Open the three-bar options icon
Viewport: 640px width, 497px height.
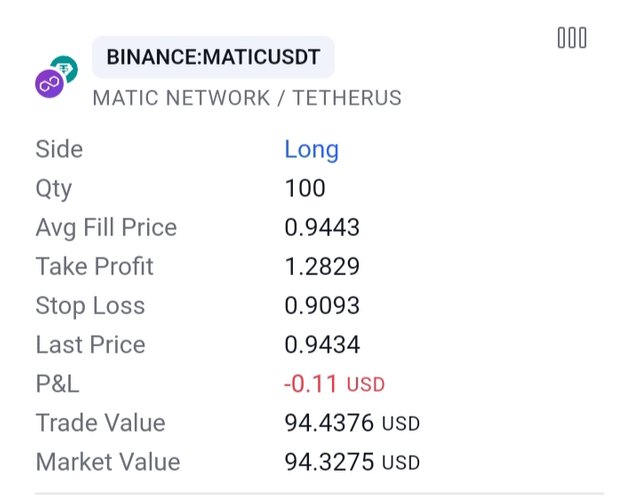pyautogui.click(x=571, y=38)
